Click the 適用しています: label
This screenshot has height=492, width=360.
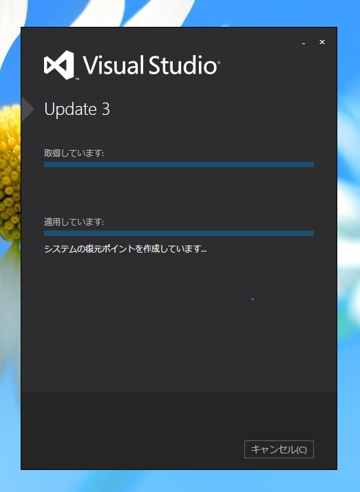(74, 222)
